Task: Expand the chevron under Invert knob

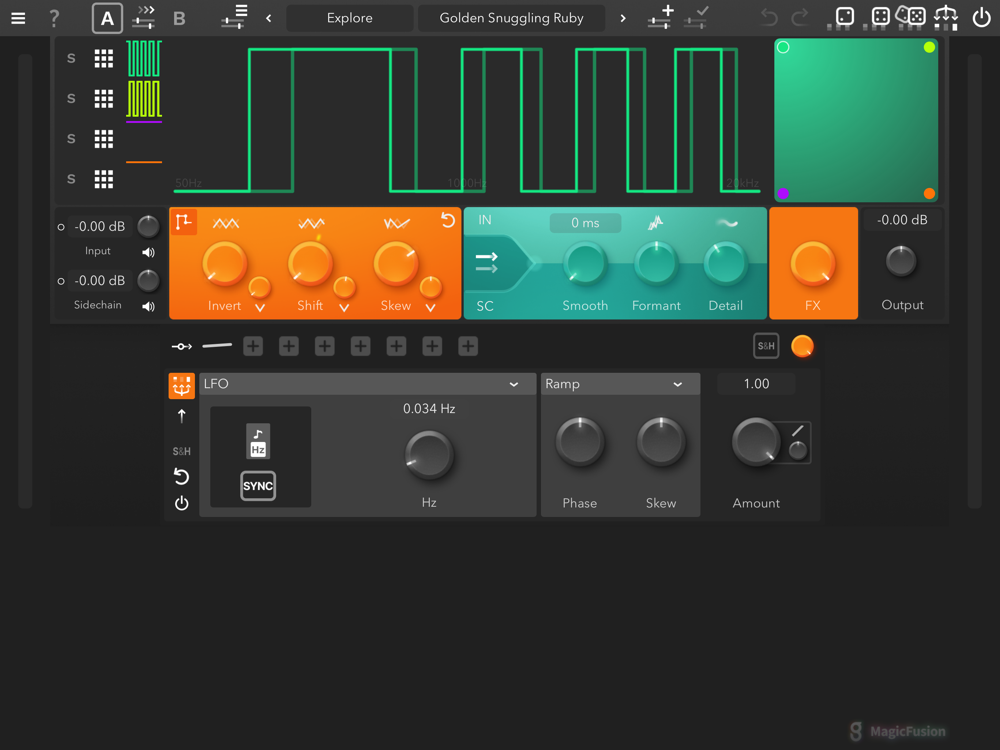Action: [259, 308]
